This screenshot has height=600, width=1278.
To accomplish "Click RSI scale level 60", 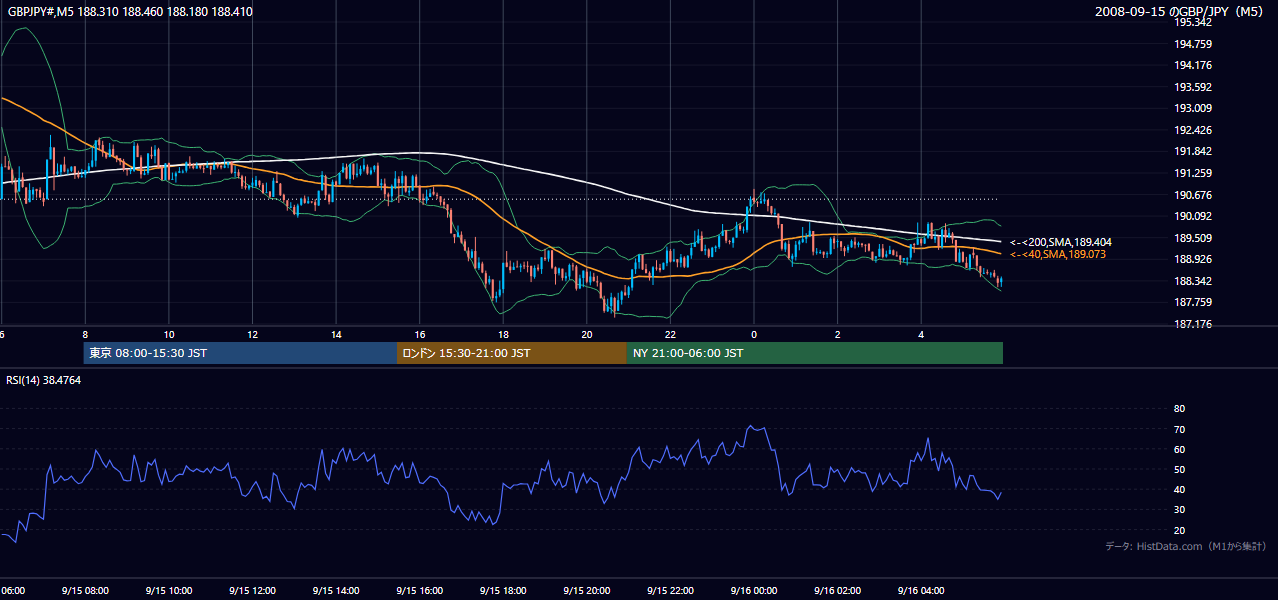I will (x=1179, y=449).
